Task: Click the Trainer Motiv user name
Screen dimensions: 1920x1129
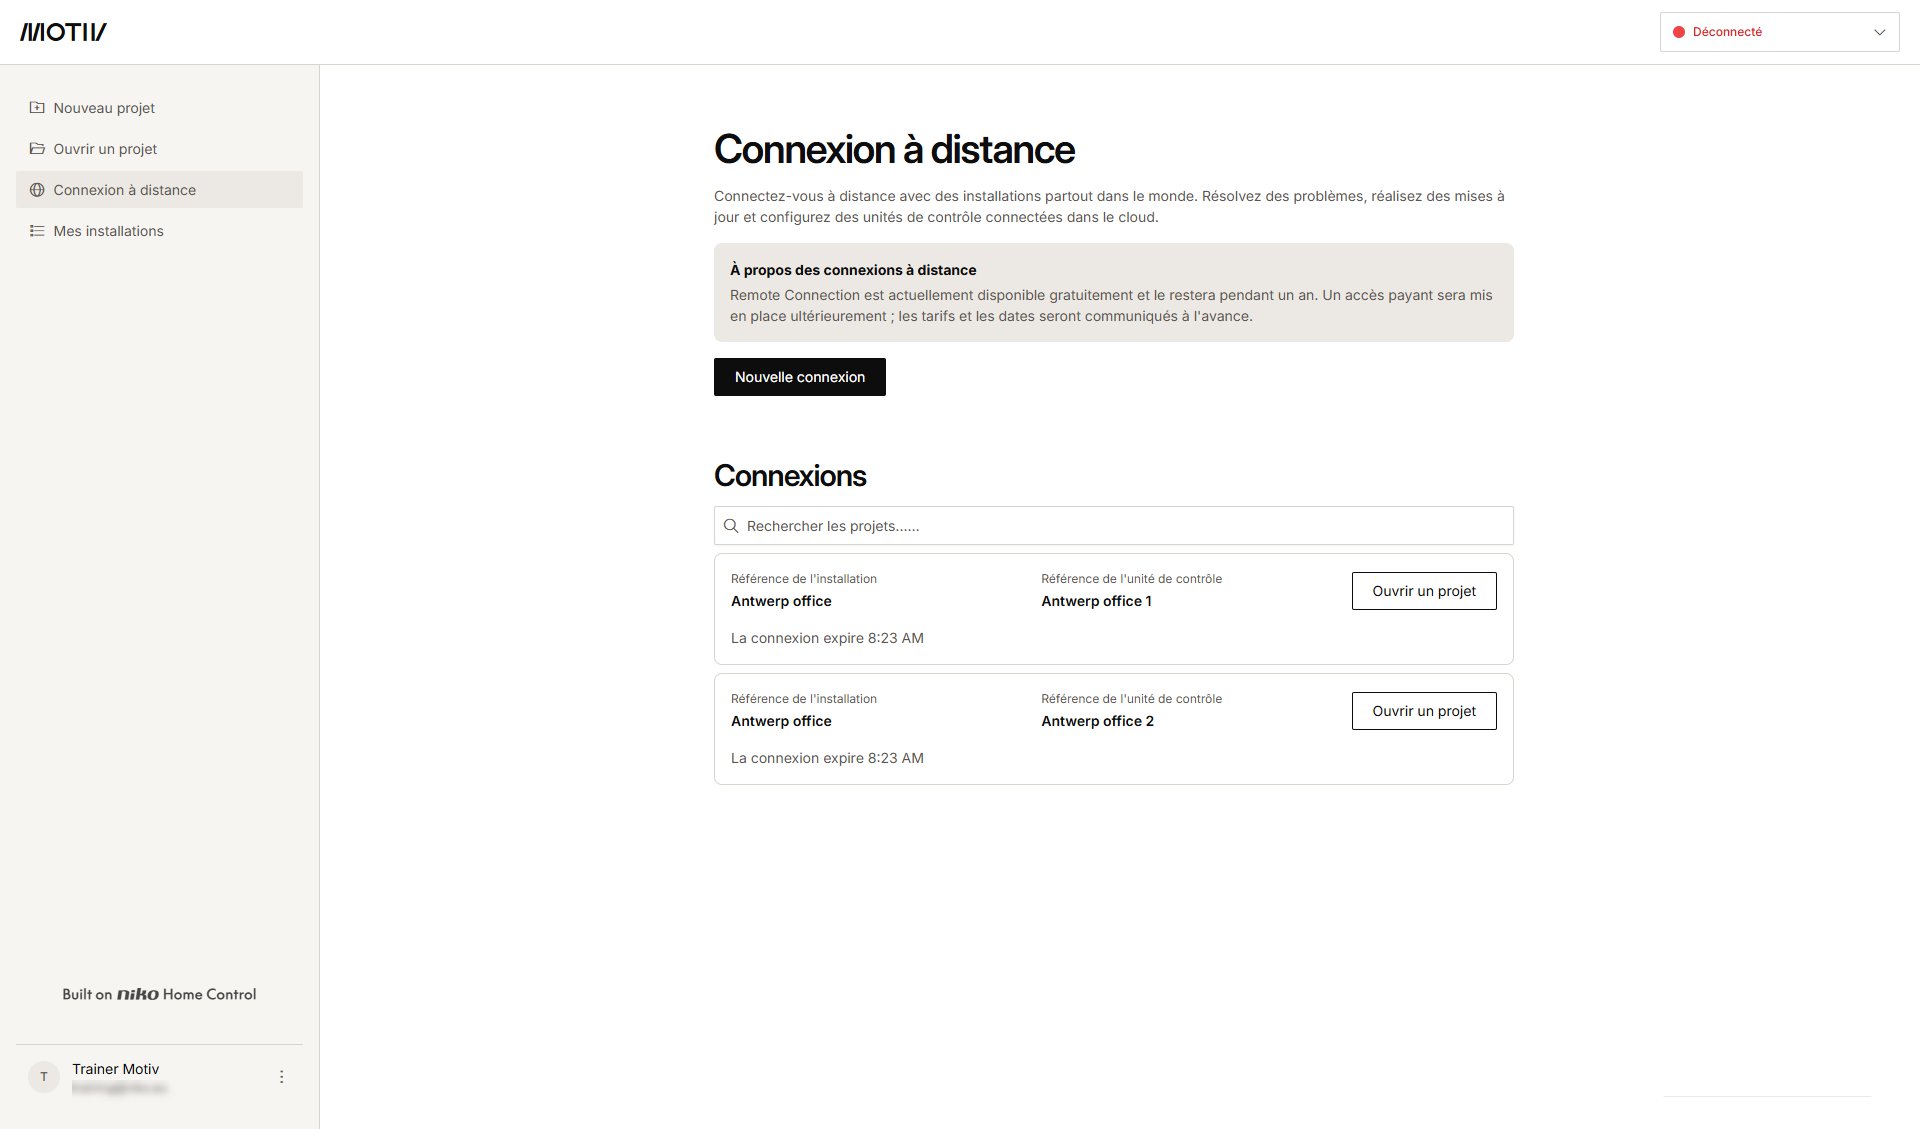Action: [116, 1069]
